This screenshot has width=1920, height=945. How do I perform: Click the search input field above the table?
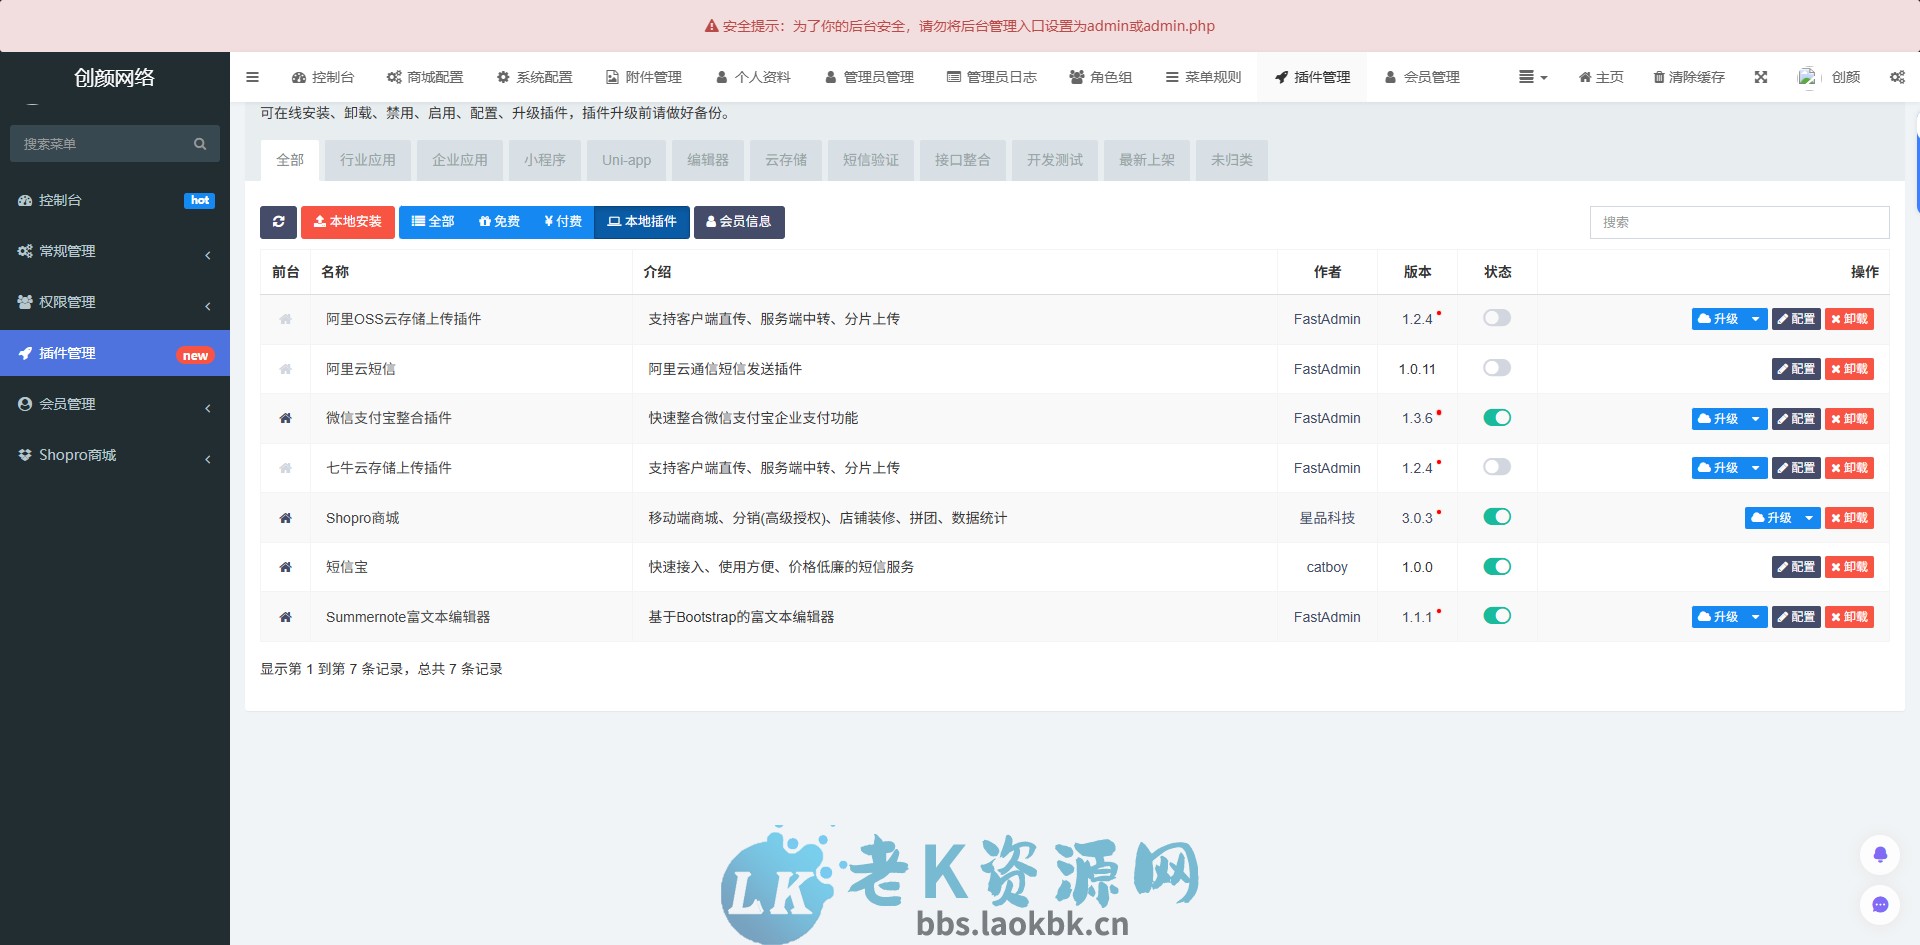coord(1739,222)
